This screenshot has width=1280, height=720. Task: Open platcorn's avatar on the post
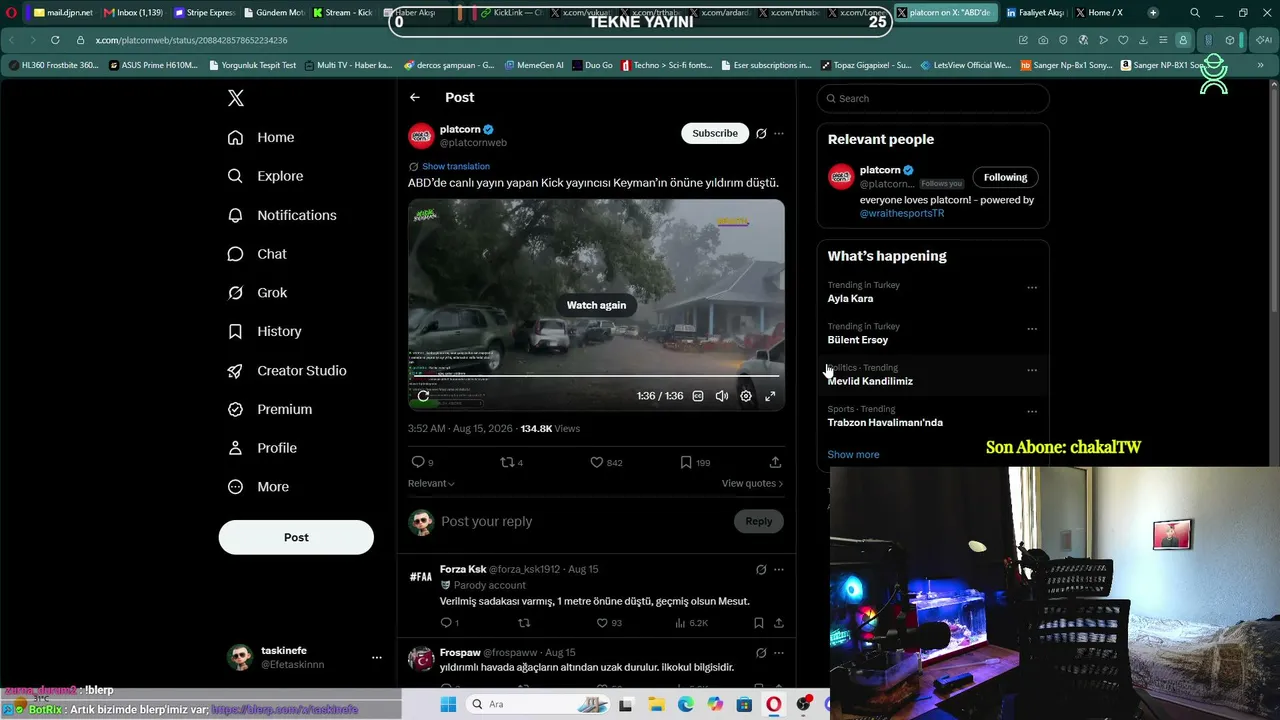pyautogui.click(x=421, y=136)
